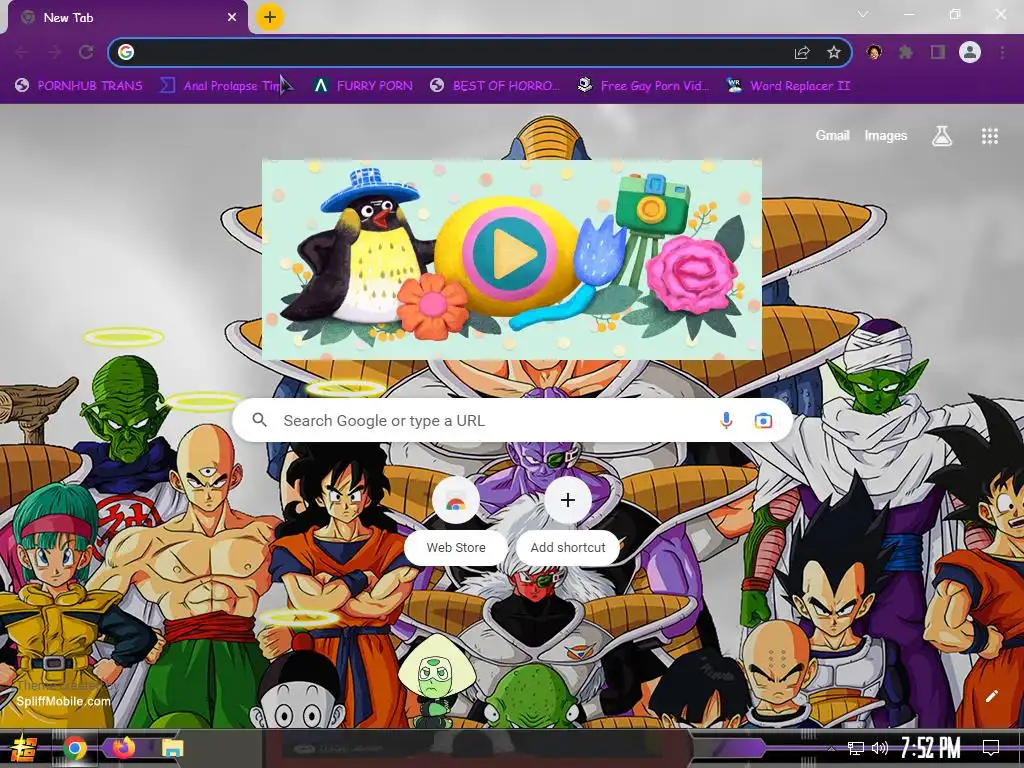This screenshot has height=768, width=1024.
Task: Open the Gmail link
Action: coord(832,135)
